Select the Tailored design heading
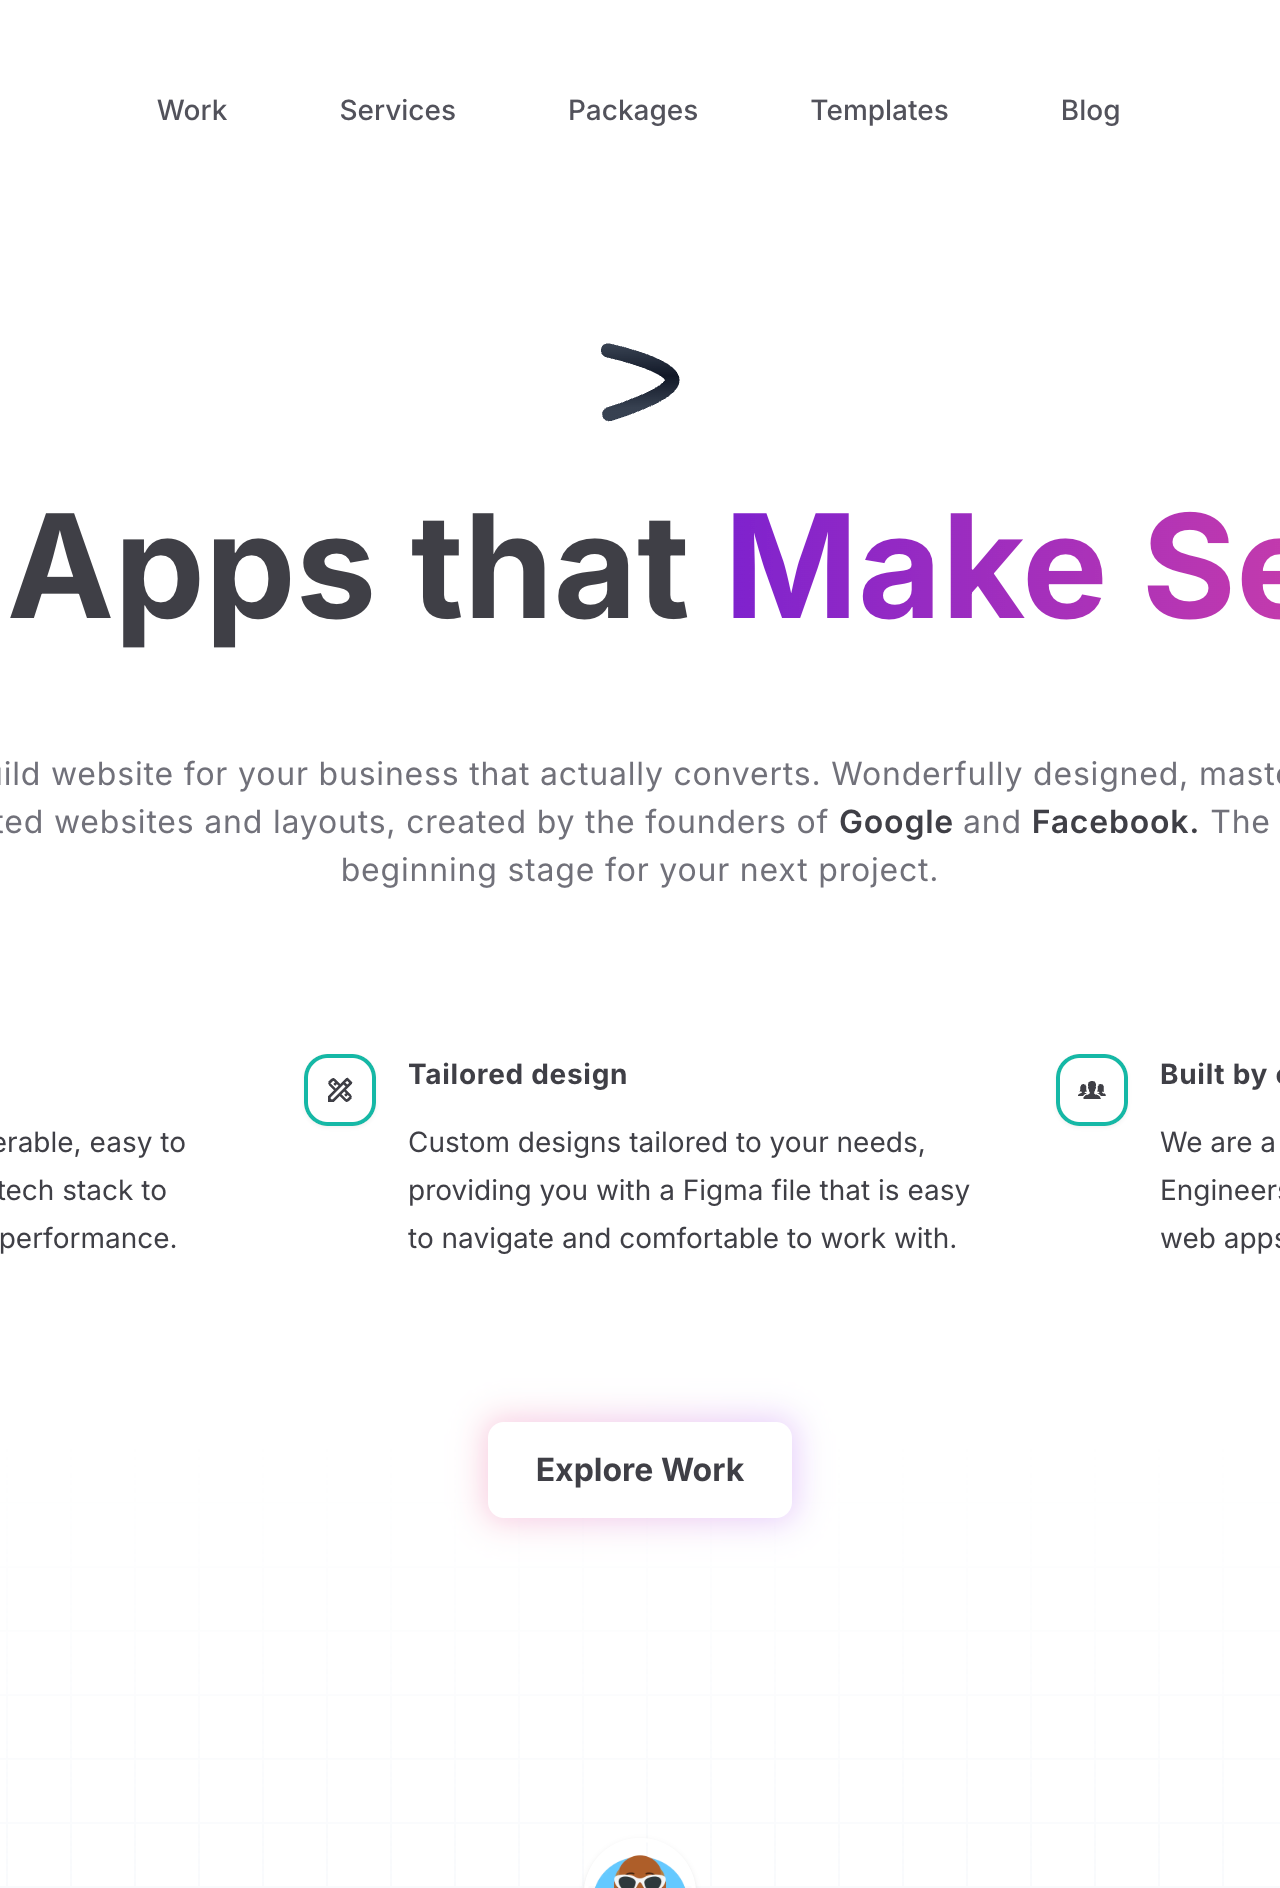This screenshot has height=1888, width=1280. tap(518, 1074)
